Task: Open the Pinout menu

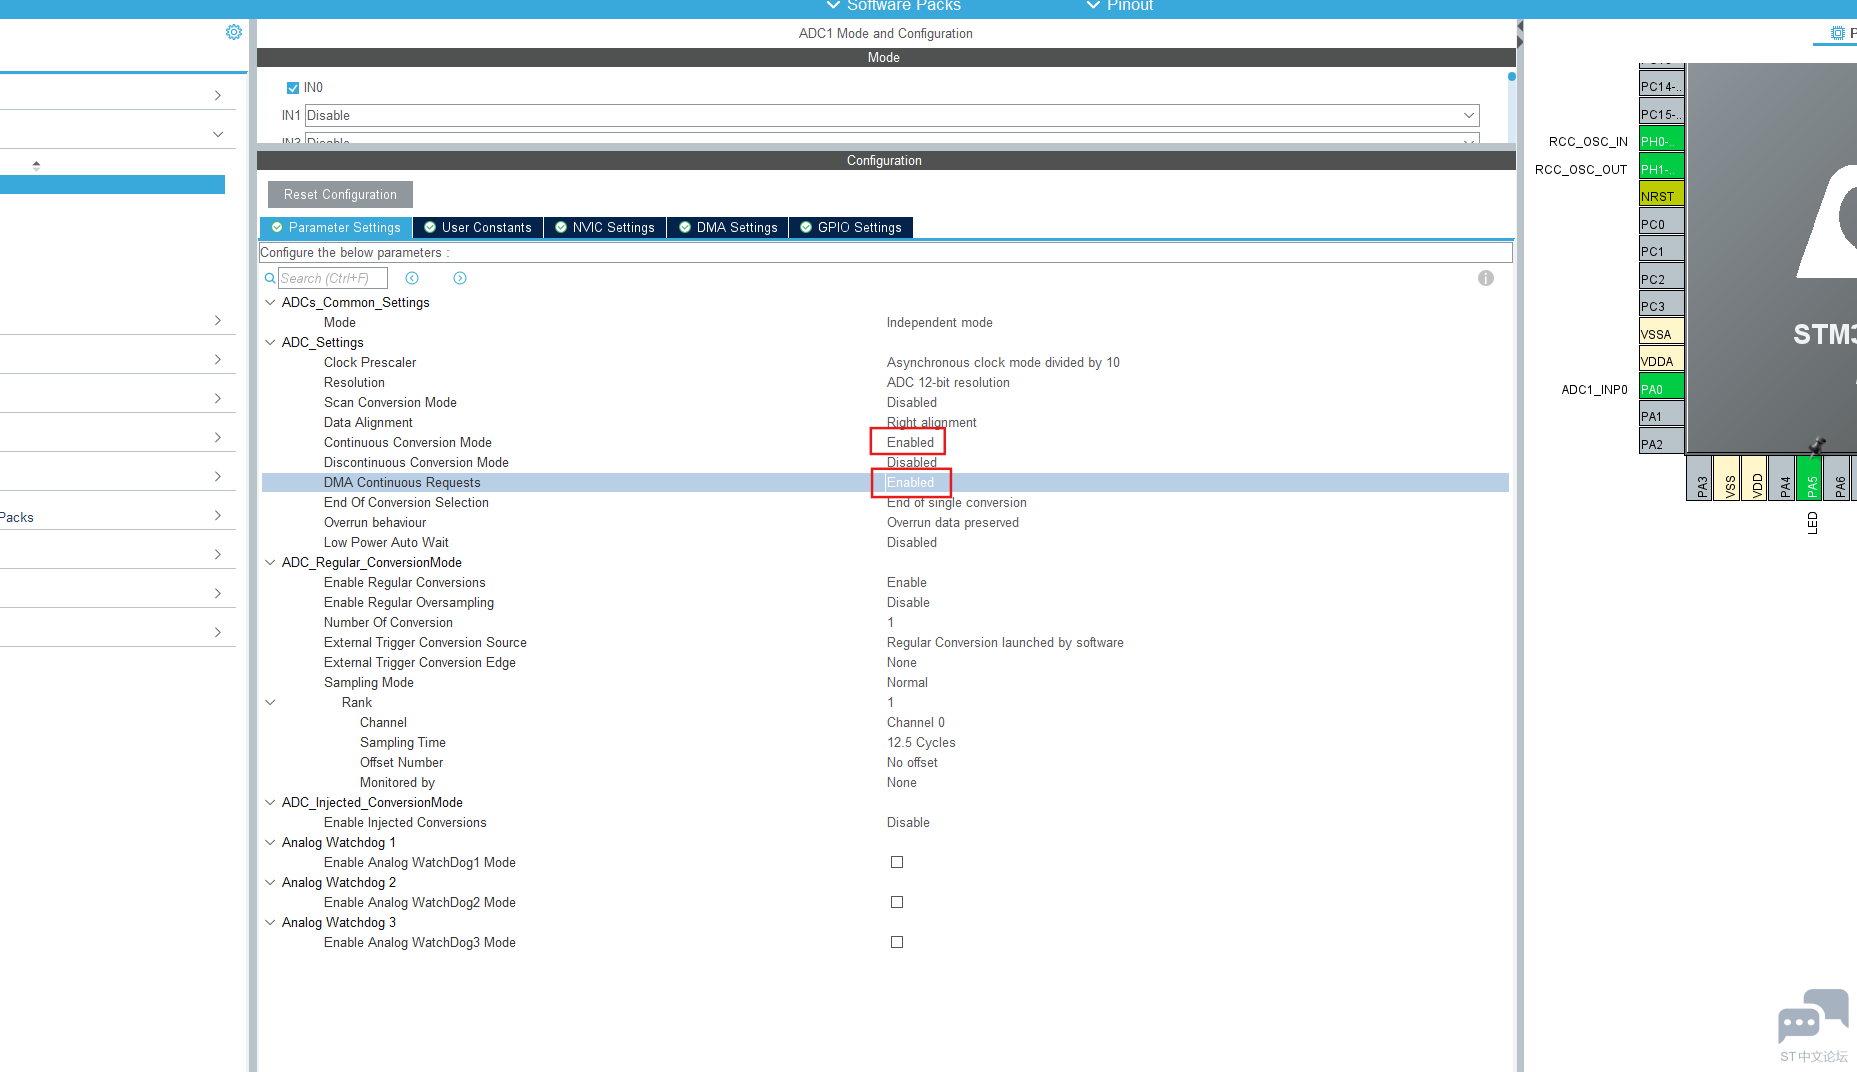Action: pyautogui.click(x=1119, y=6)
